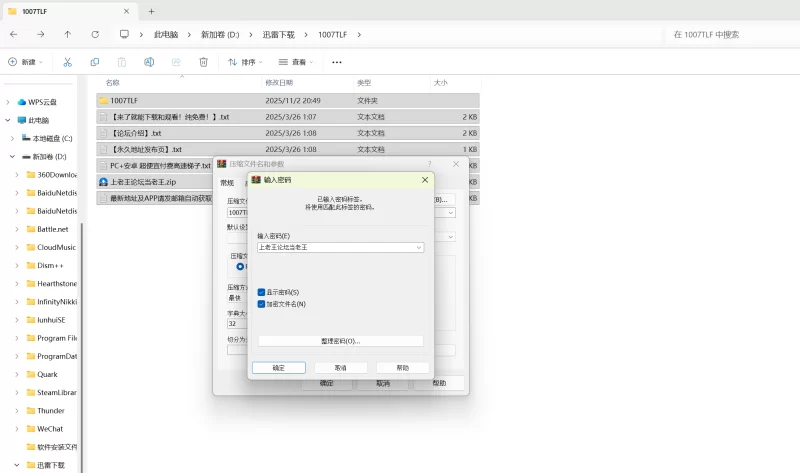Sort by the 名称 column header

click(113, 83)
